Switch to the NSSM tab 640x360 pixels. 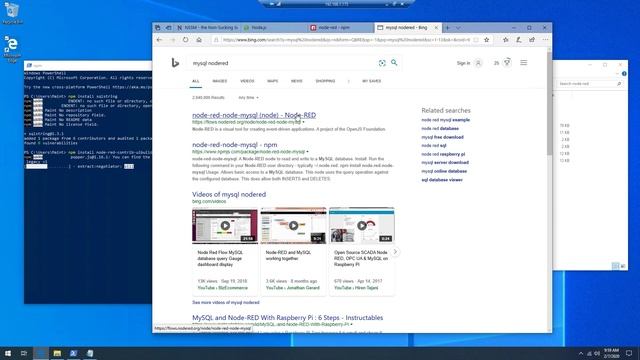[208, 28]
